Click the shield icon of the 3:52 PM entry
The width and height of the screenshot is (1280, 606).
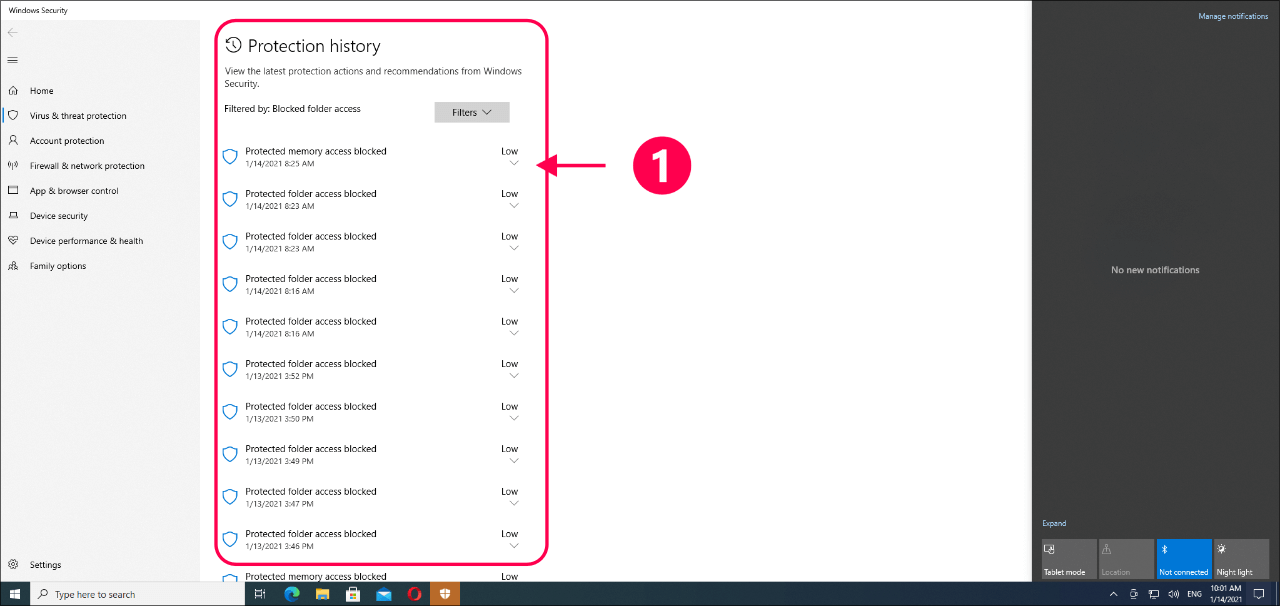coord(230,369)
